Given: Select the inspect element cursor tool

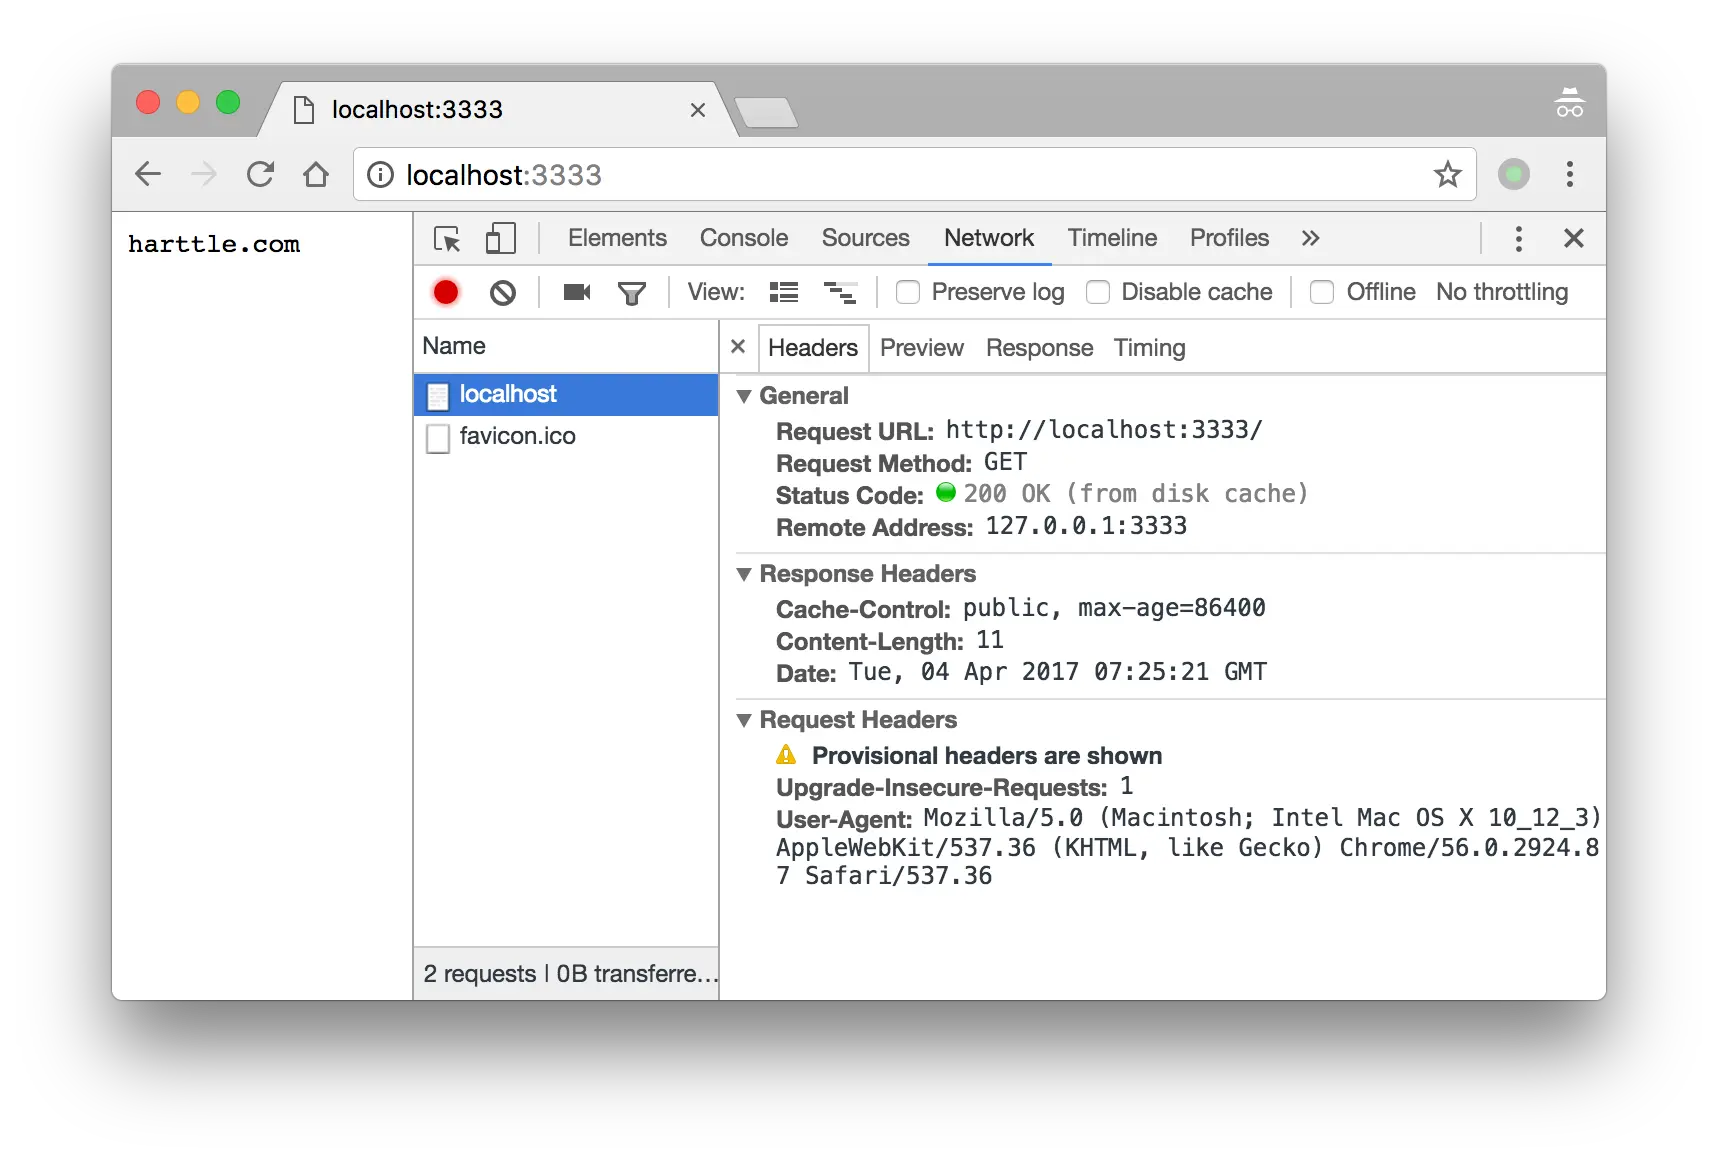Looking at the screenshot, I should click(446, 238).
